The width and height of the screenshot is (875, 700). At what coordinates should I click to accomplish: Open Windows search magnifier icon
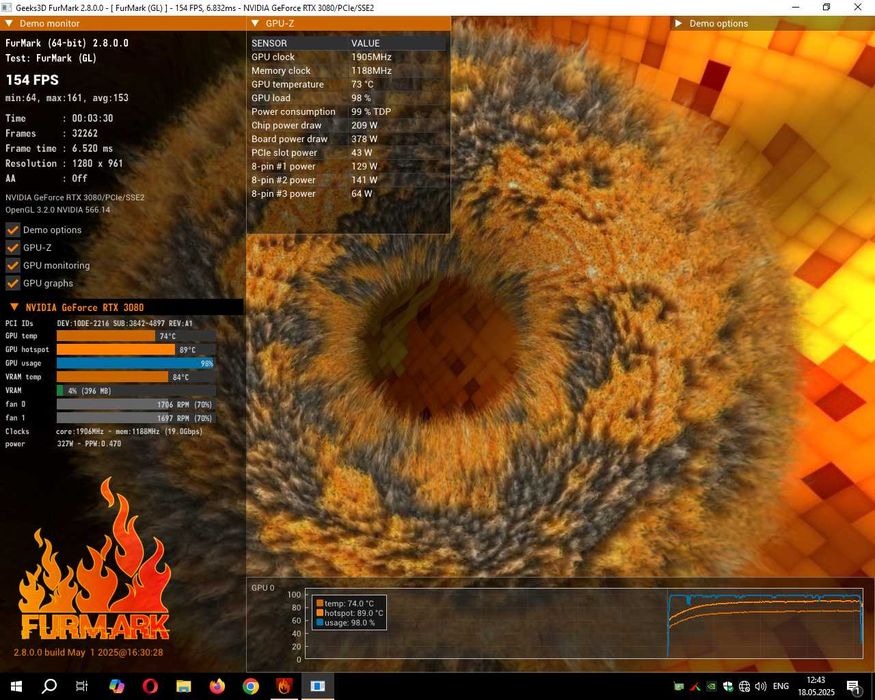[49, 686]
